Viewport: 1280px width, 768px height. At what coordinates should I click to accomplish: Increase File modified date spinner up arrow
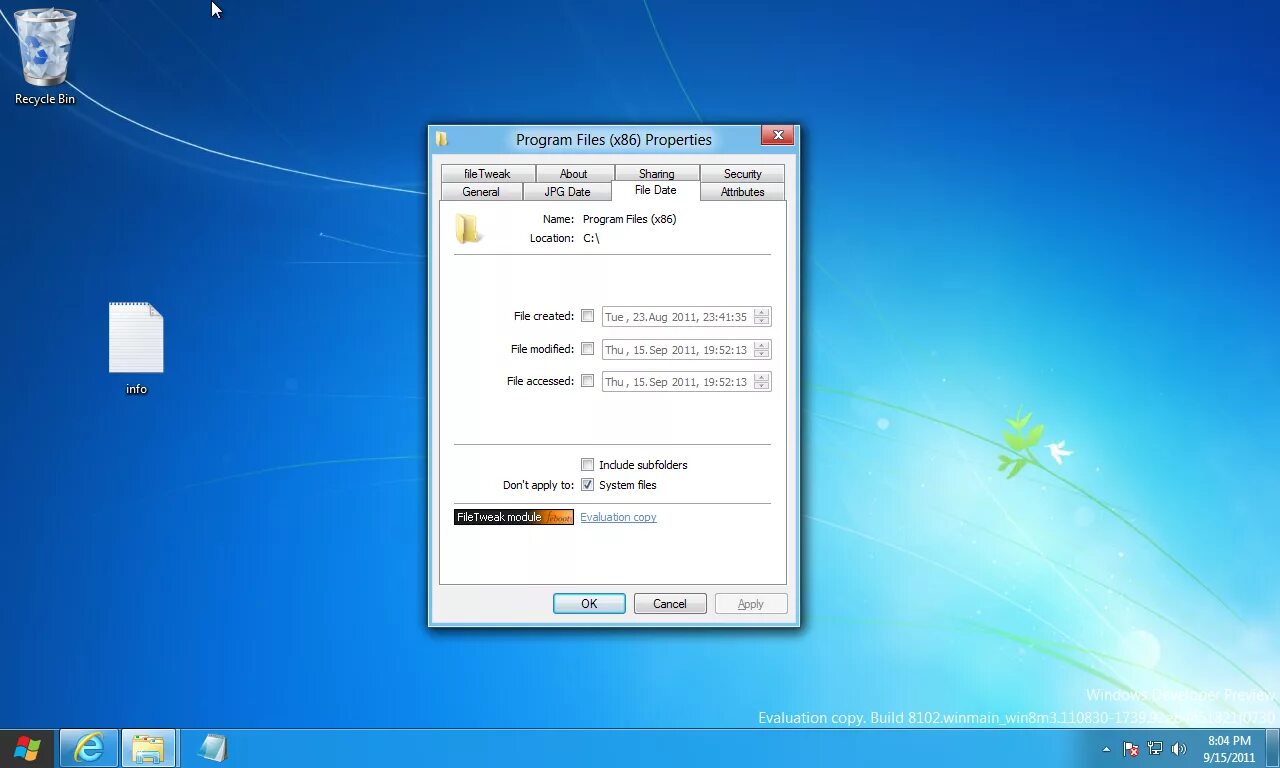tap(762, 345)
